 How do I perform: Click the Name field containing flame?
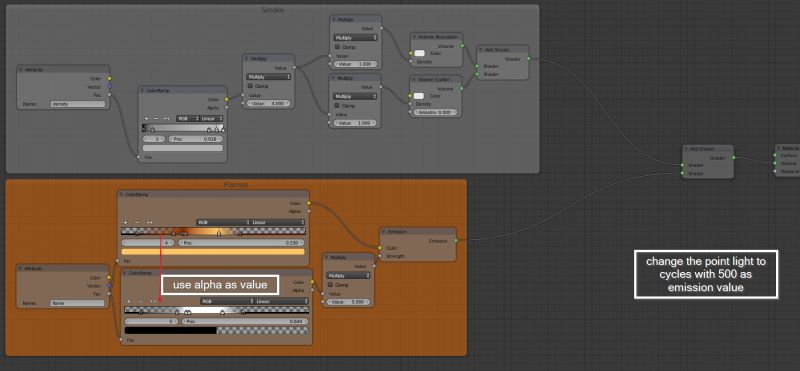(x=77, y=303)
